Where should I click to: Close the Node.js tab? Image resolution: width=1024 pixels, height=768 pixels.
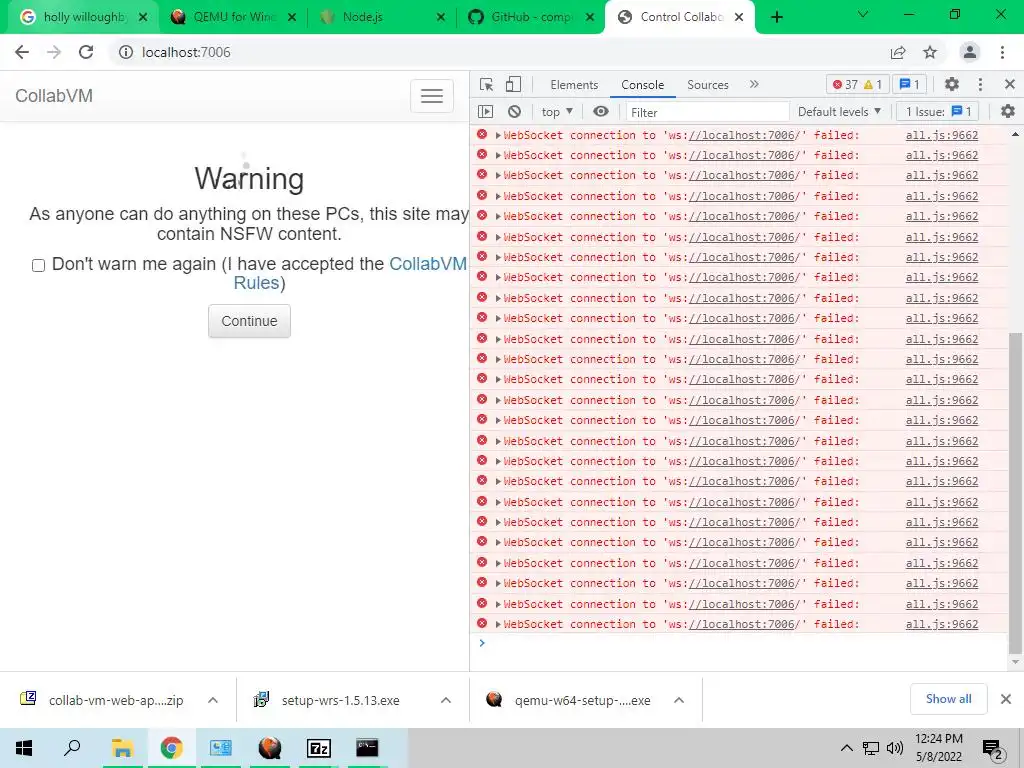[x=441, y=18]
